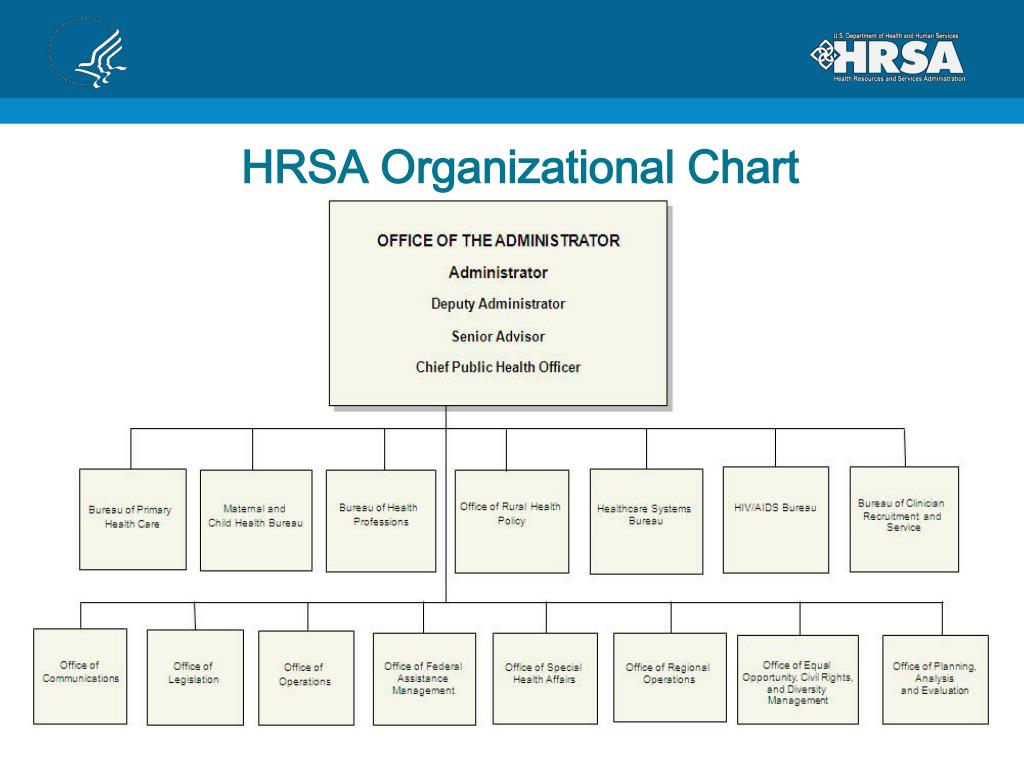1024x768 pixels.
Task: Click Office of Equal Opportunity, Civil Rights box
Action: (x=798, y=680)
